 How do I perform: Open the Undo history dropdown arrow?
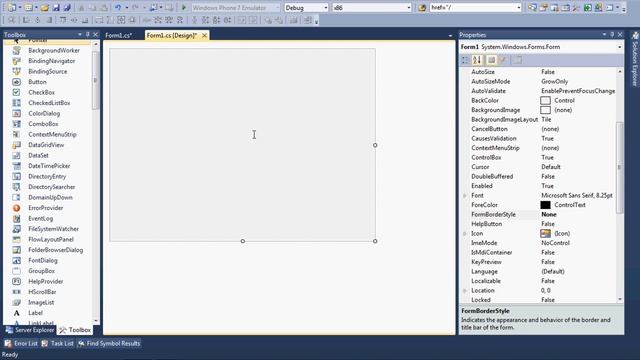pyautogui.click(x=127, y=8)
